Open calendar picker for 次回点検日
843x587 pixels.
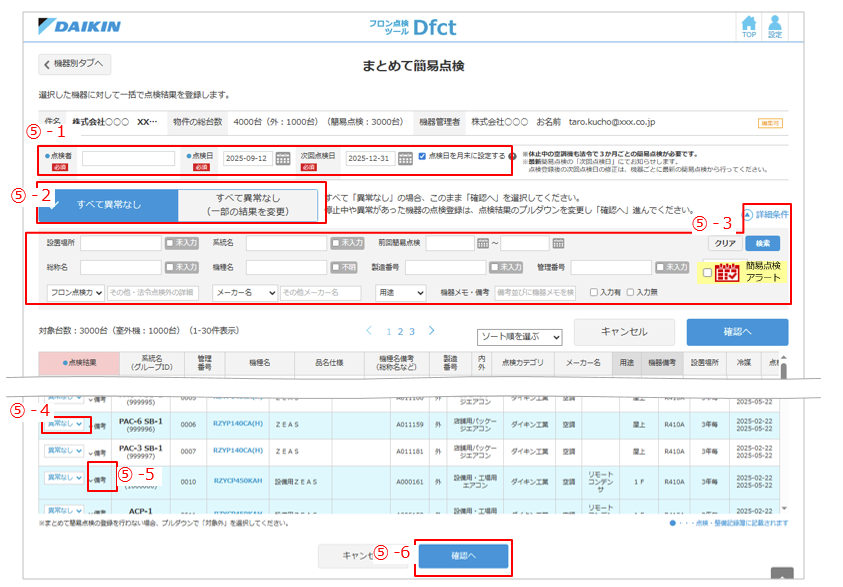tap(405, 158)
